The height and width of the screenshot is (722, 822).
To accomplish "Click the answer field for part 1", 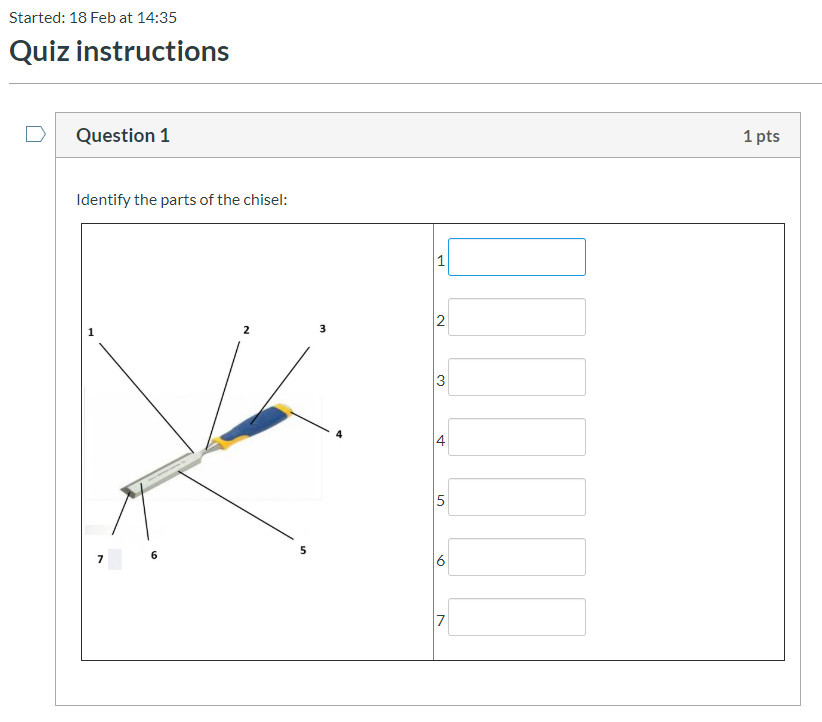I will pos(516,257).
